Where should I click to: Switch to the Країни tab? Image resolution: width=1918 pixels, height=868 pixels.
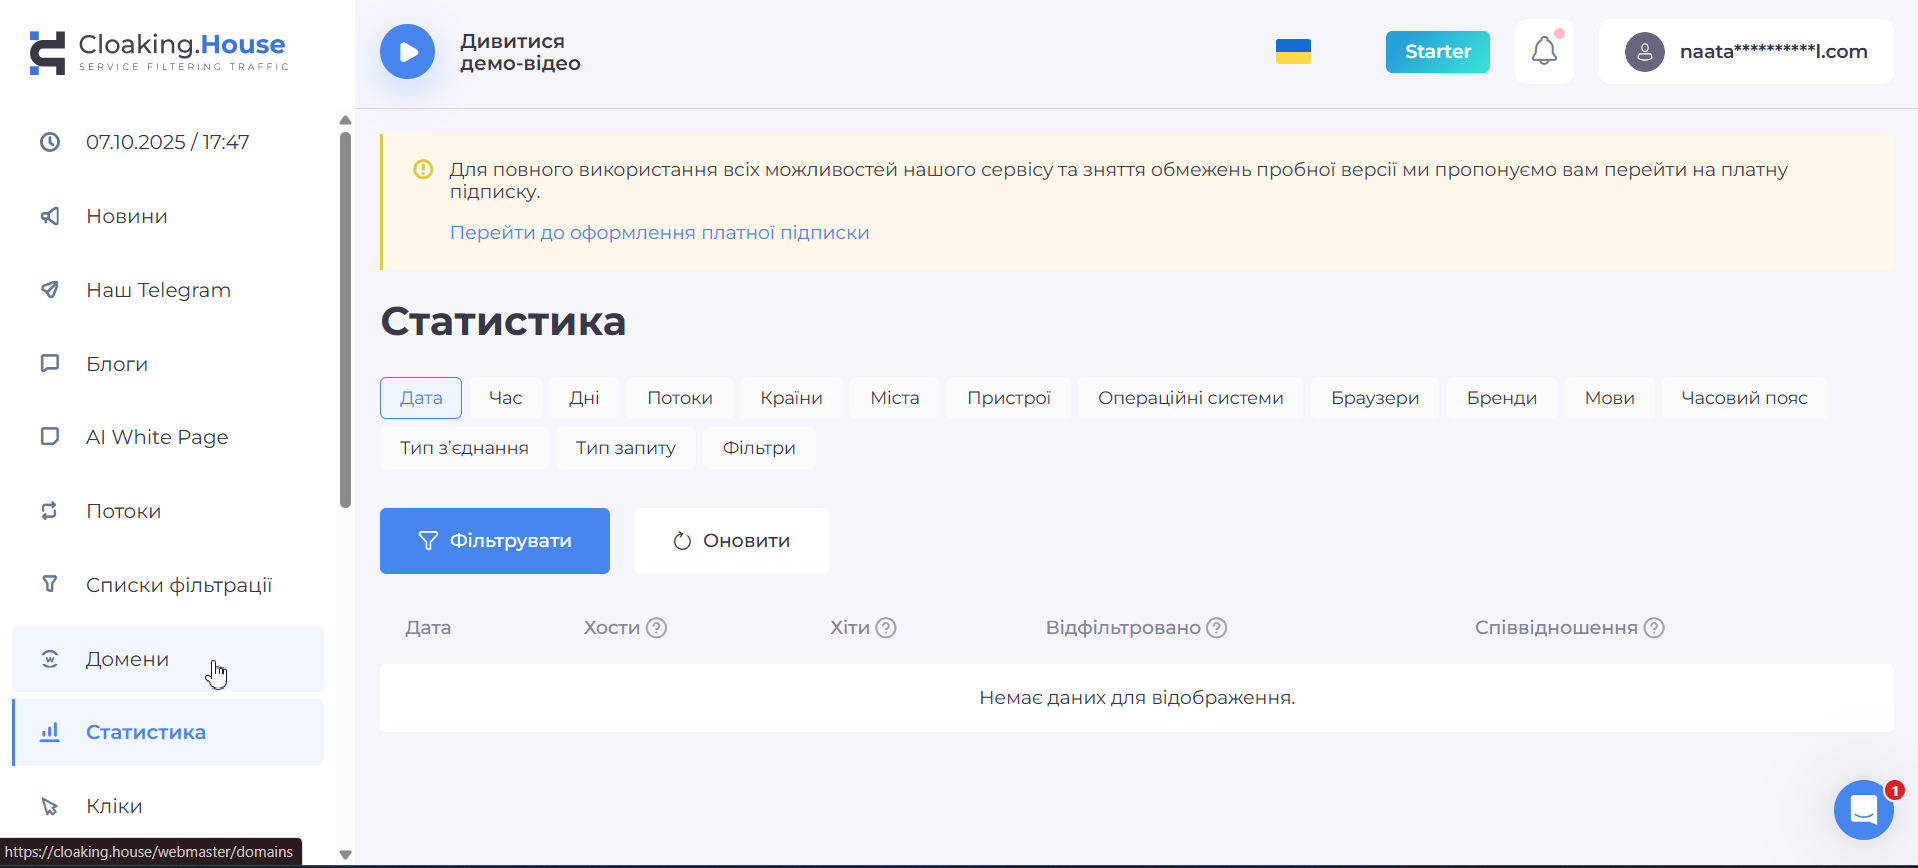tap(791, 398)
